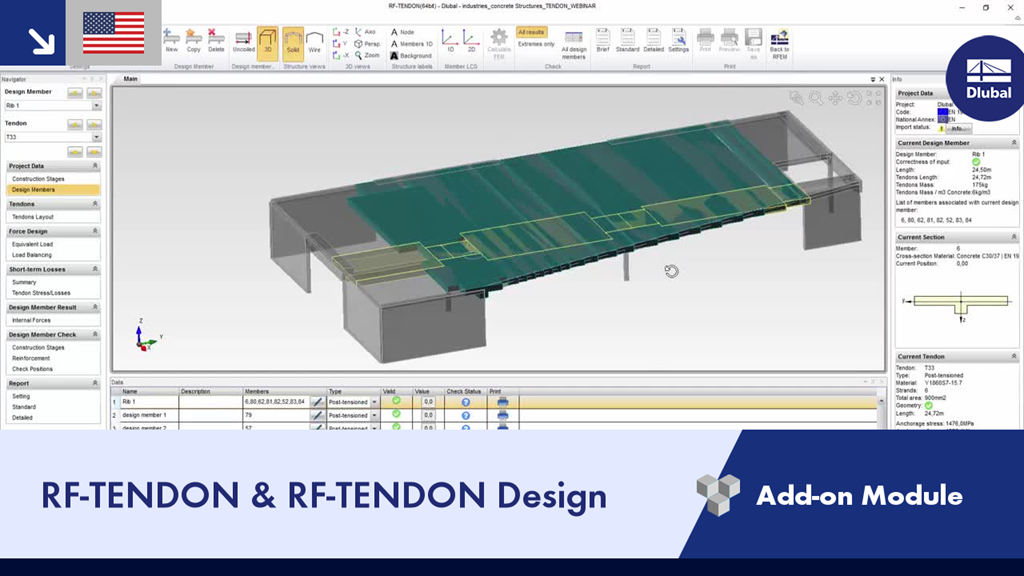
Task: Collapse the Project Data section
Action: [95, 166]
